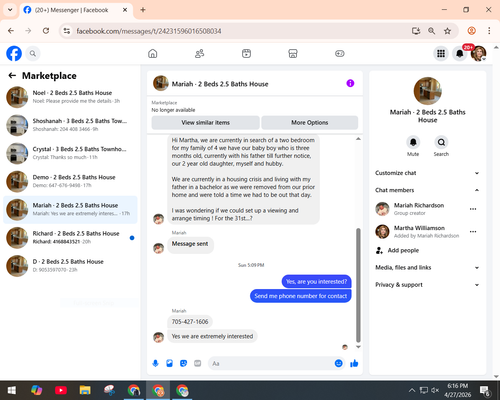Open account profile picture menu
The image size is (500, 400).
click(x=478, y=53)
